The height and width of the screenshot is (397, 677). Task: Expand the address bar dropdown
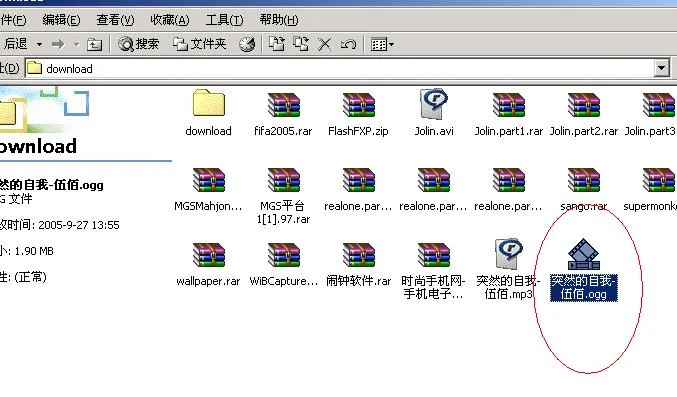coord(661,68)
